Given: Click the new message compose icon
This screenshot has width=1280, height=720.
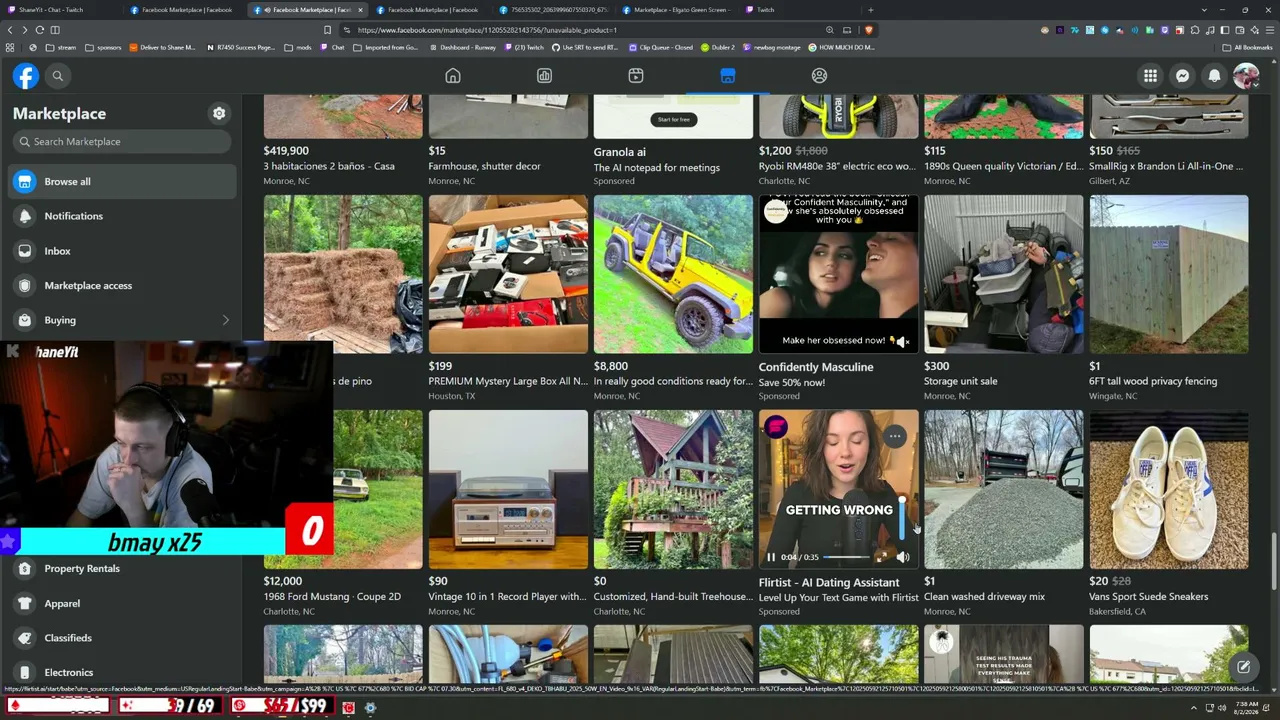Looking at the screenshot, I should coord(1243,667).
